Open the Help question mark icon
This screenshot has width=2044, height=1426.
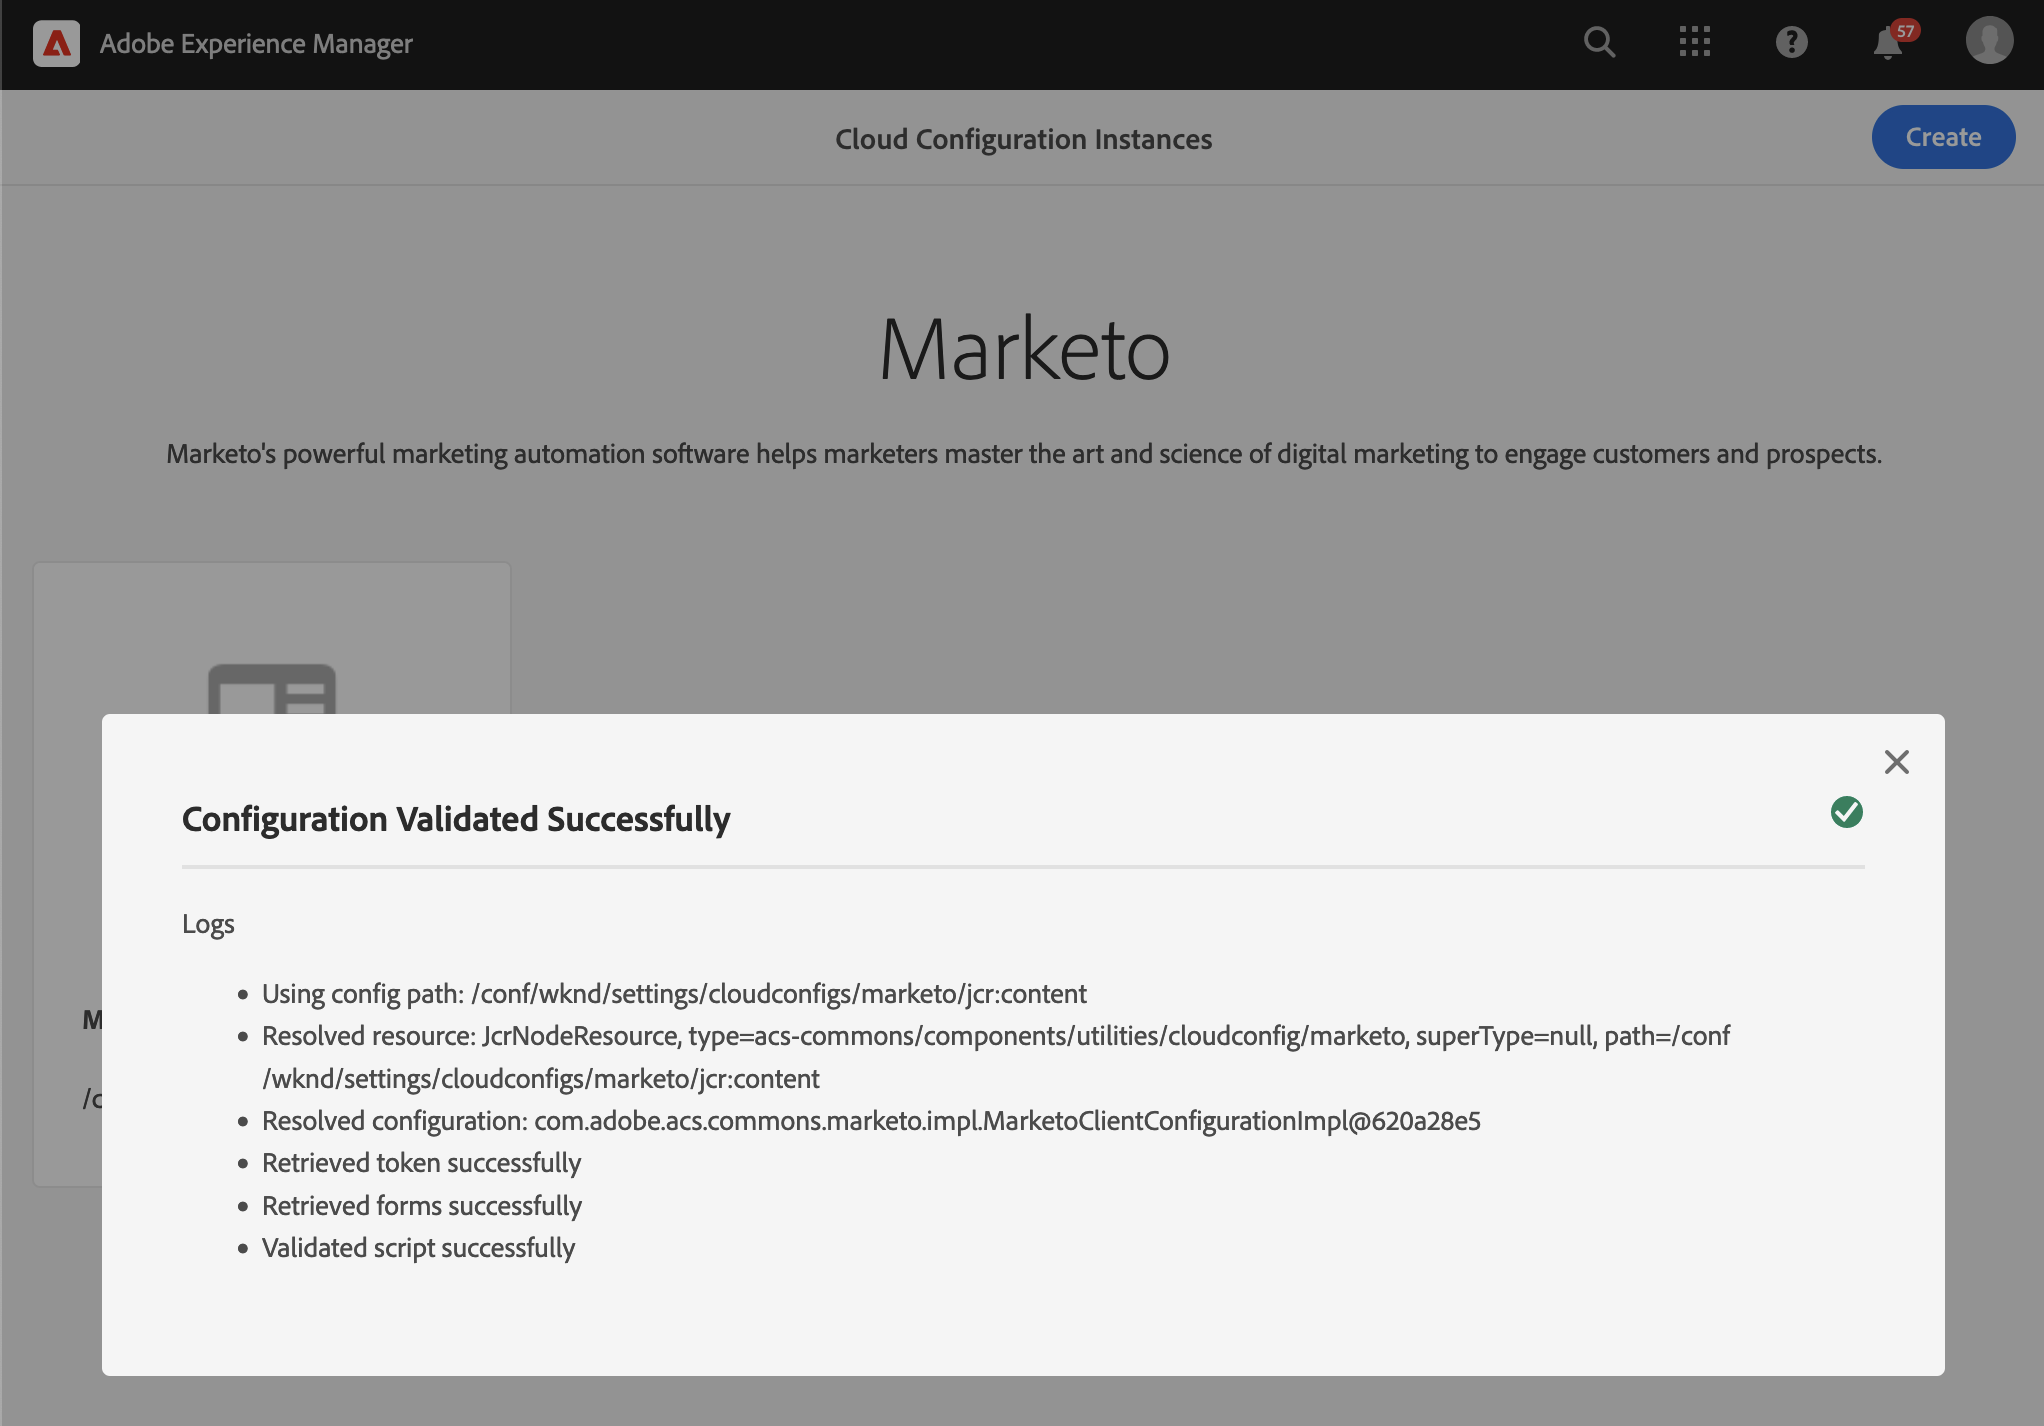1791,43
